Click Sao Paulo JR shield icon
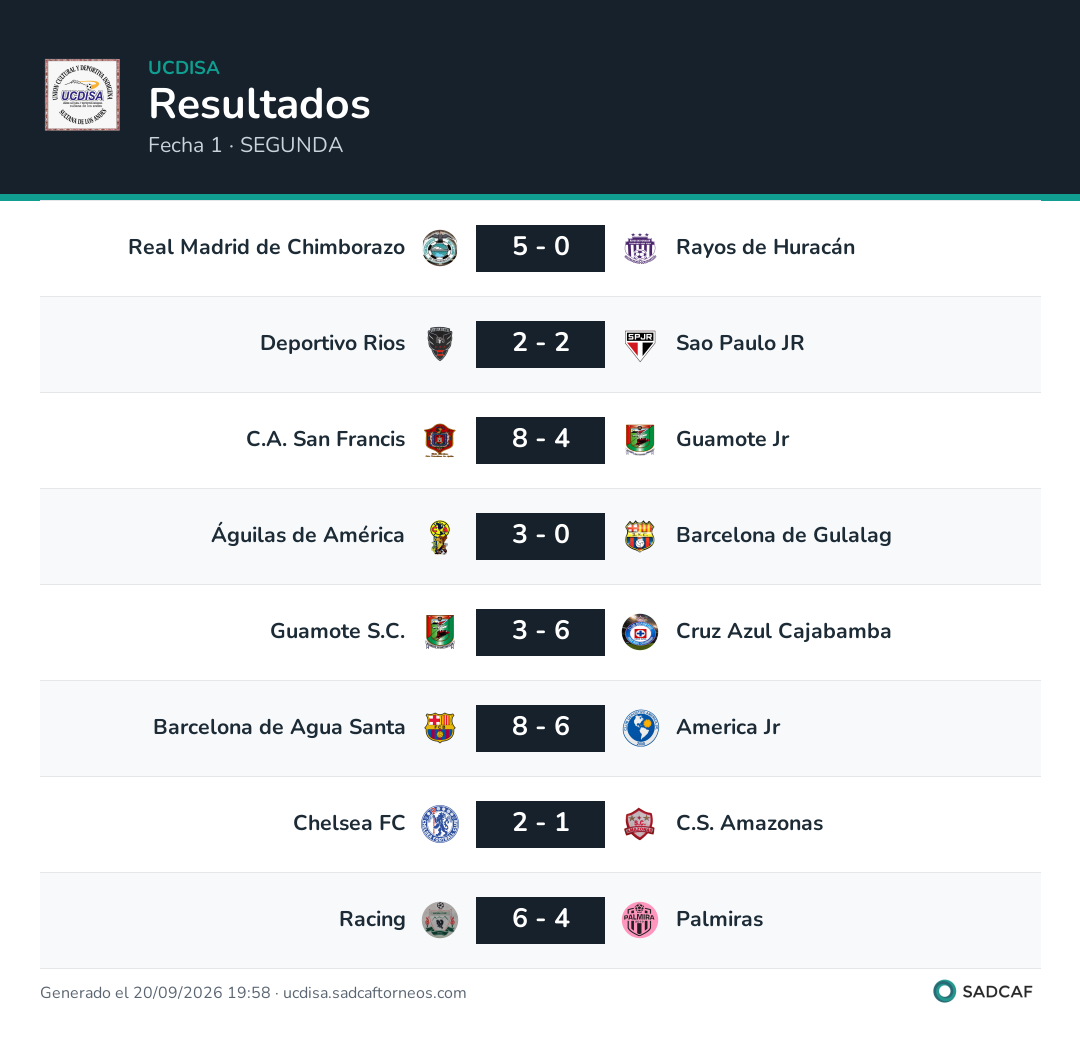 640,344
